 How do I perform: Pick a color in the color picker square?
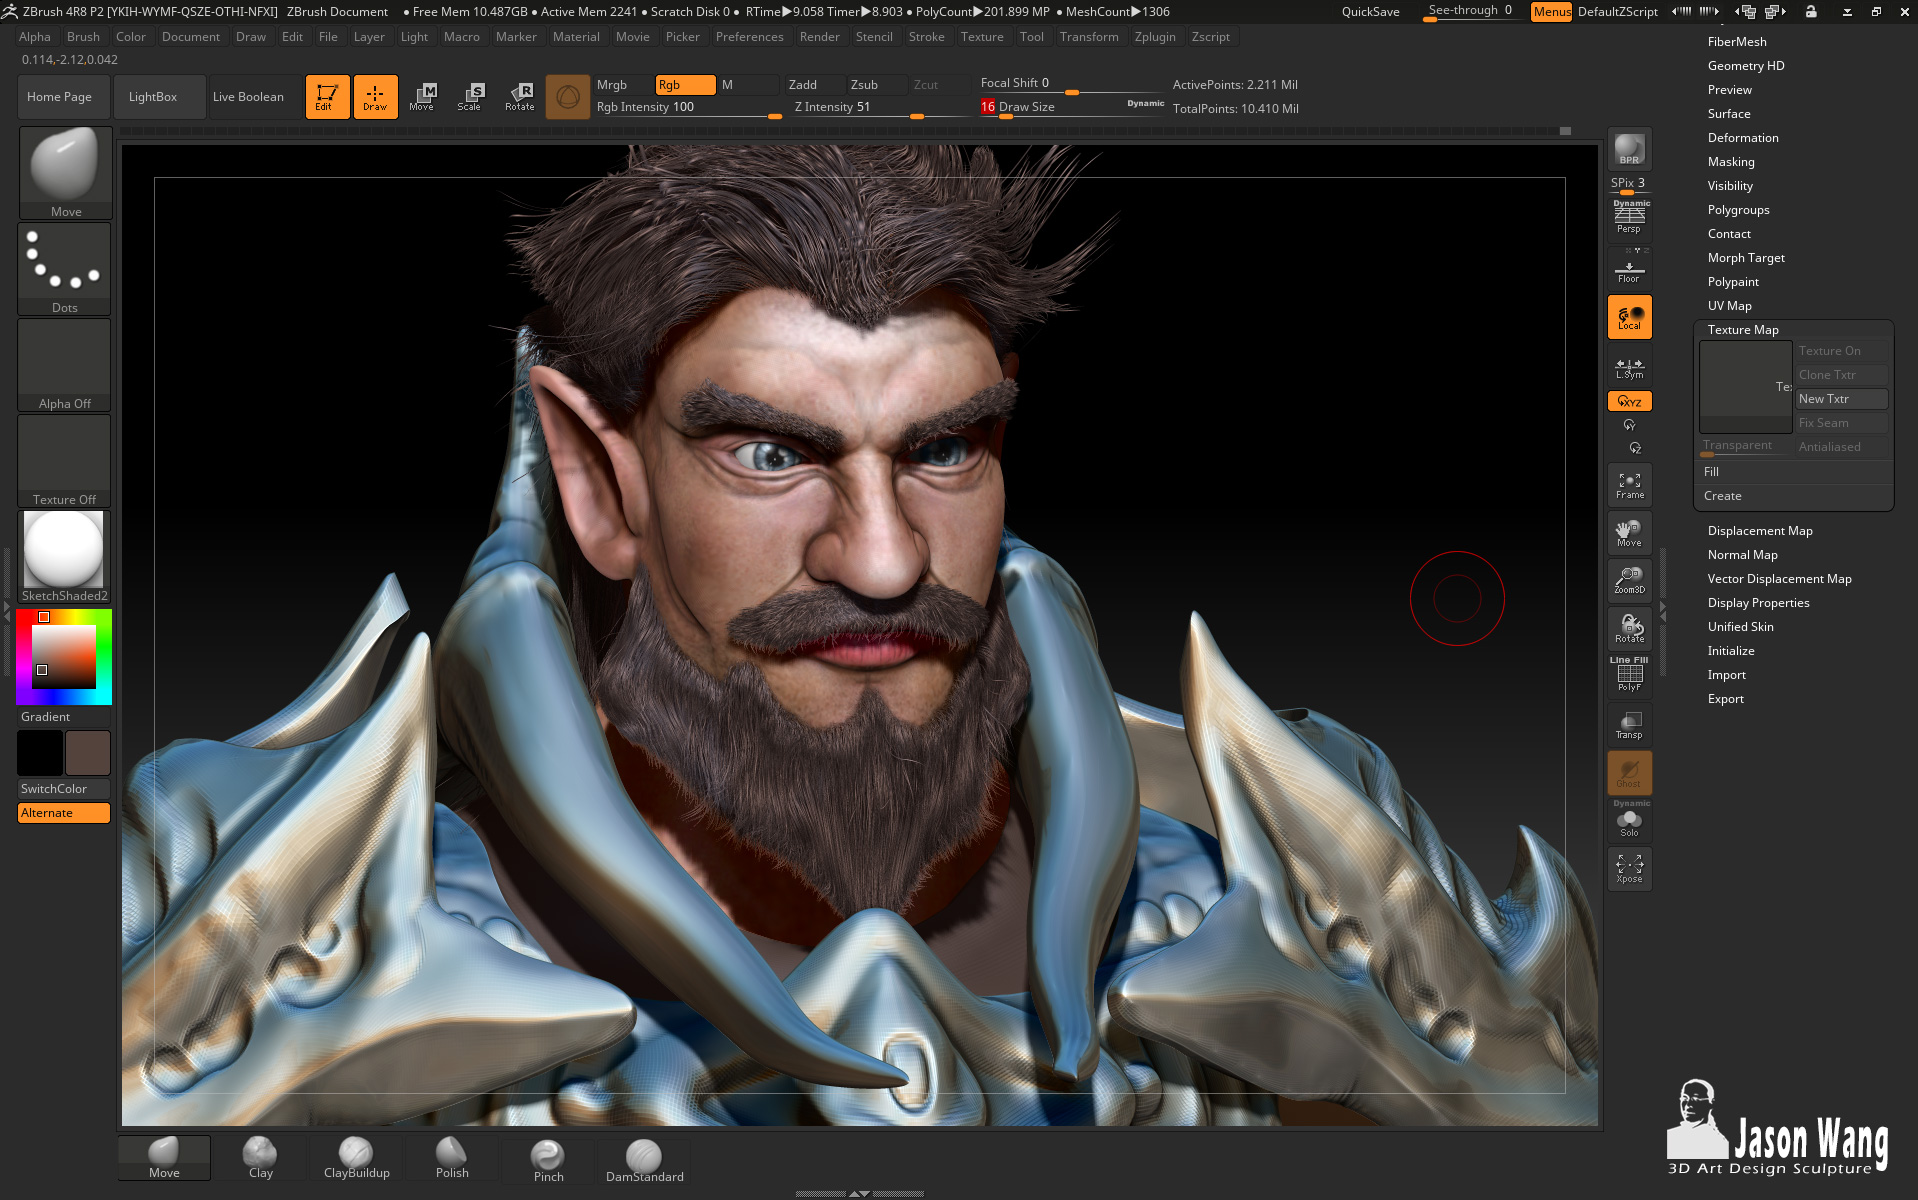click(x=64, y=657)
